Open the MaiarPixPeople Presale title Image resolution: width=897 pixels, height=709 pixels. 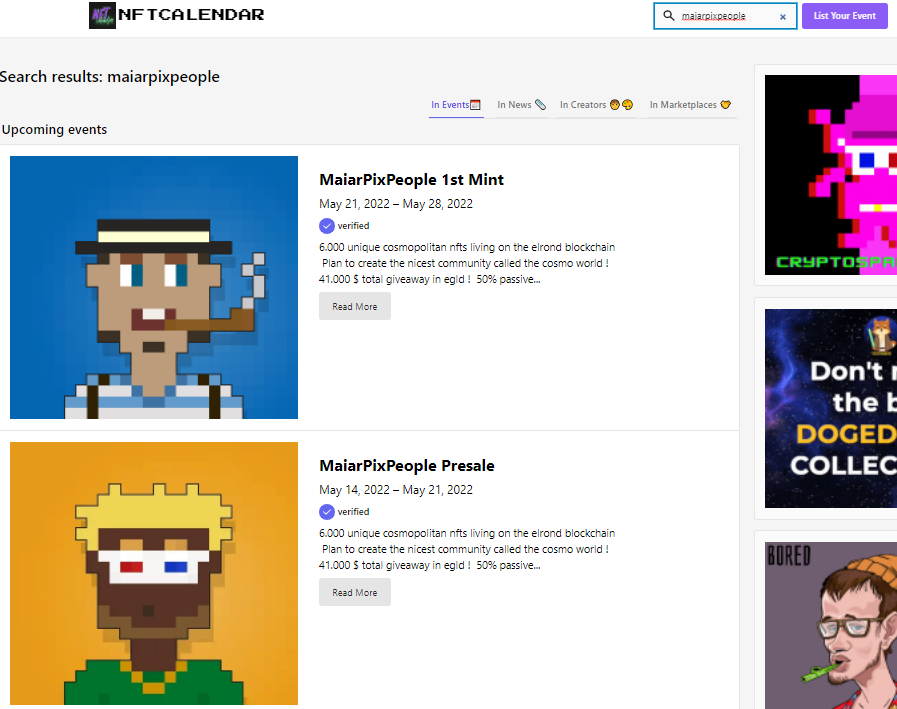tap(407, 466)
